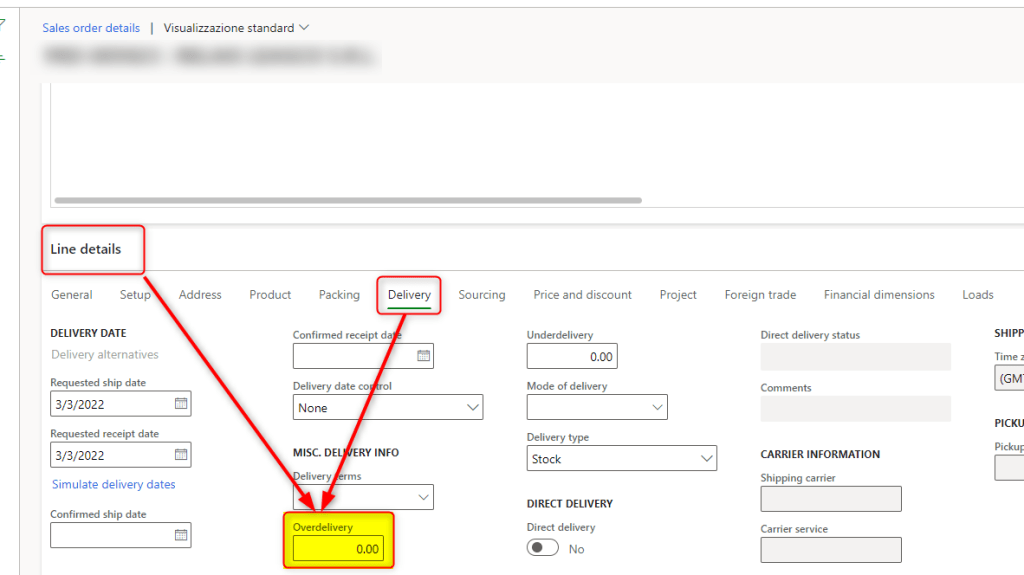Open calendar picker for Confirmed ship date
The width and height of the screenshot is (1024, 575).
180,535
